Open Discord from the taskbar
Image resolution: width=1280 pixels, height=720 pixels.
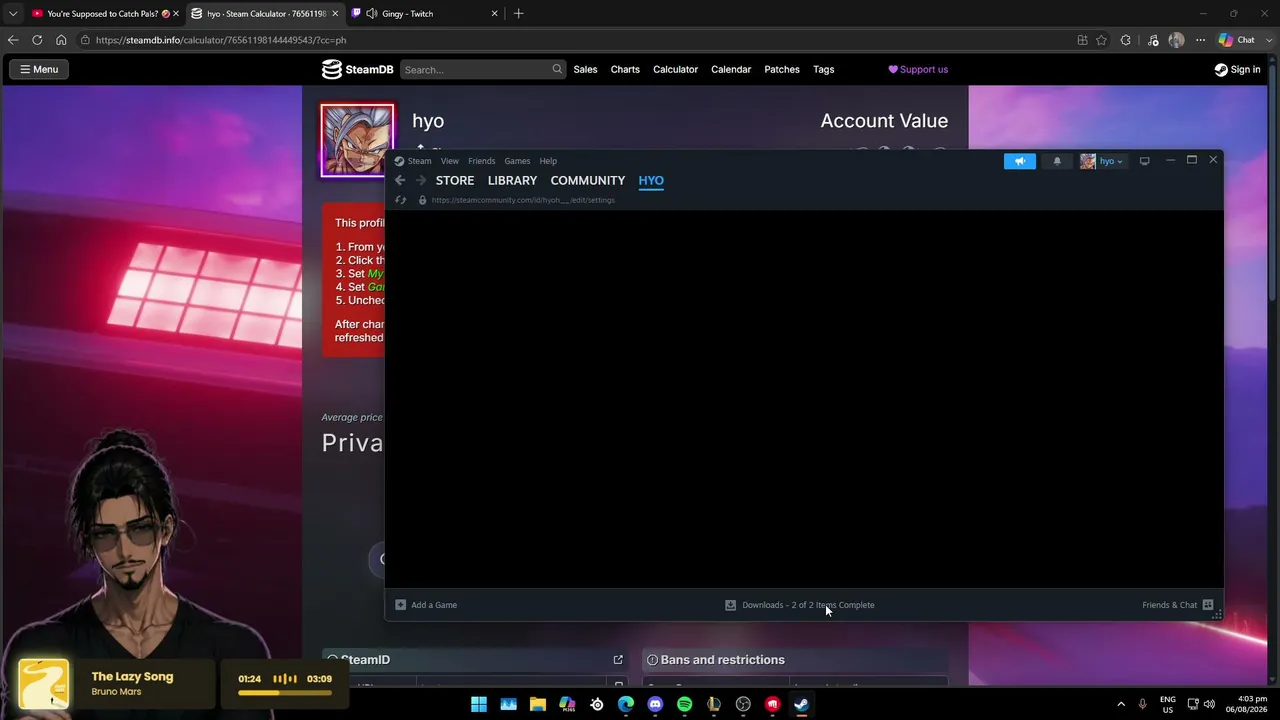655,704
